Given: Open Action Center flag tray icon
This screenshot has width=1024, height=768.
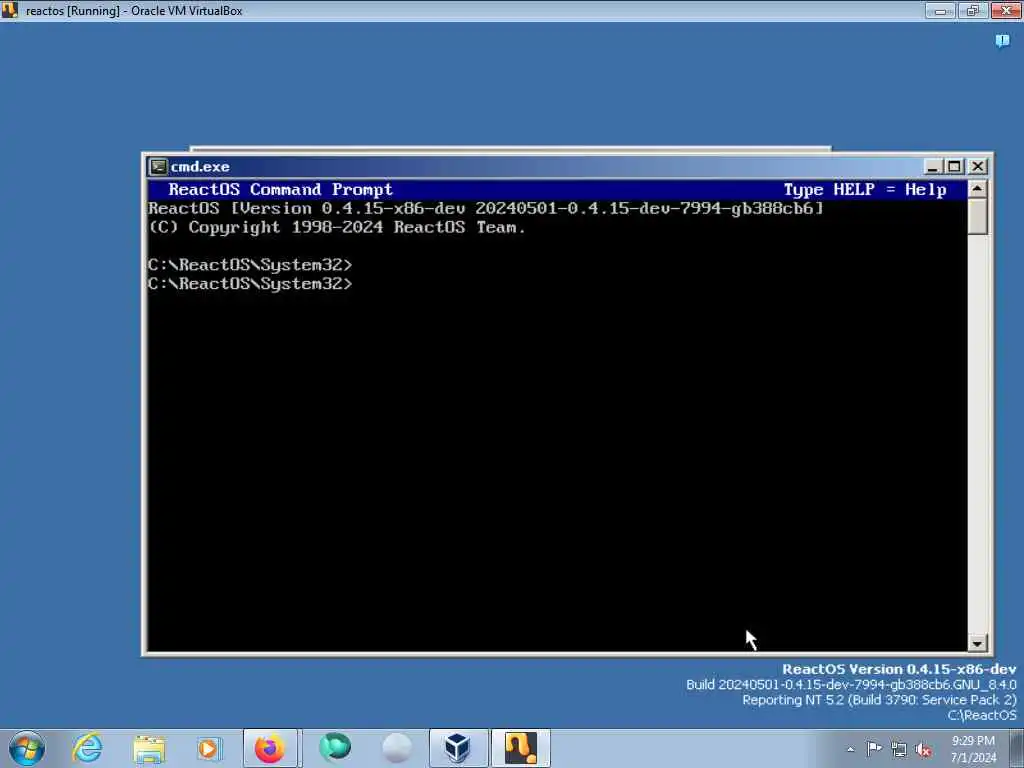Looking at the screenshot, I should (x=874, y=748).
